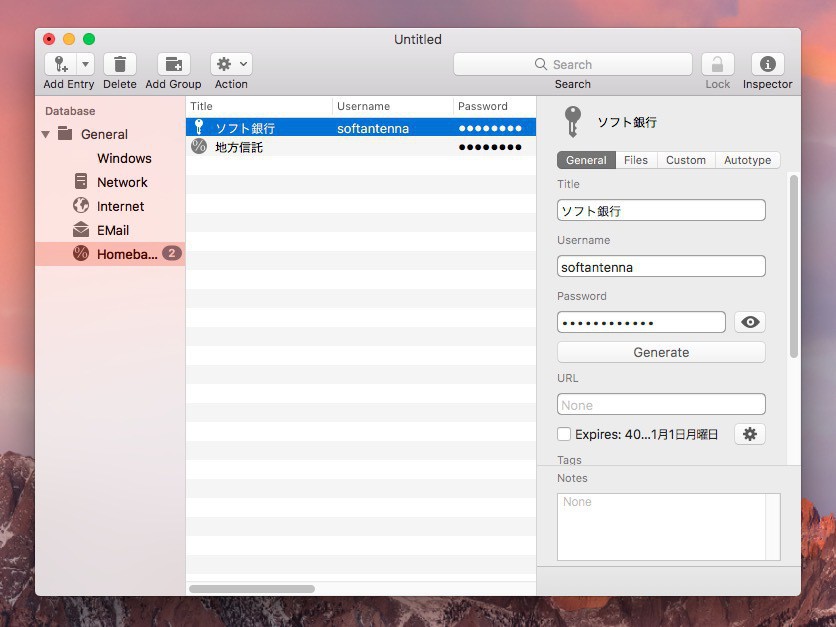Select the EMail envelope group
Image resolution: width=836 pixels, height=627 pixels.
point(81,230)
